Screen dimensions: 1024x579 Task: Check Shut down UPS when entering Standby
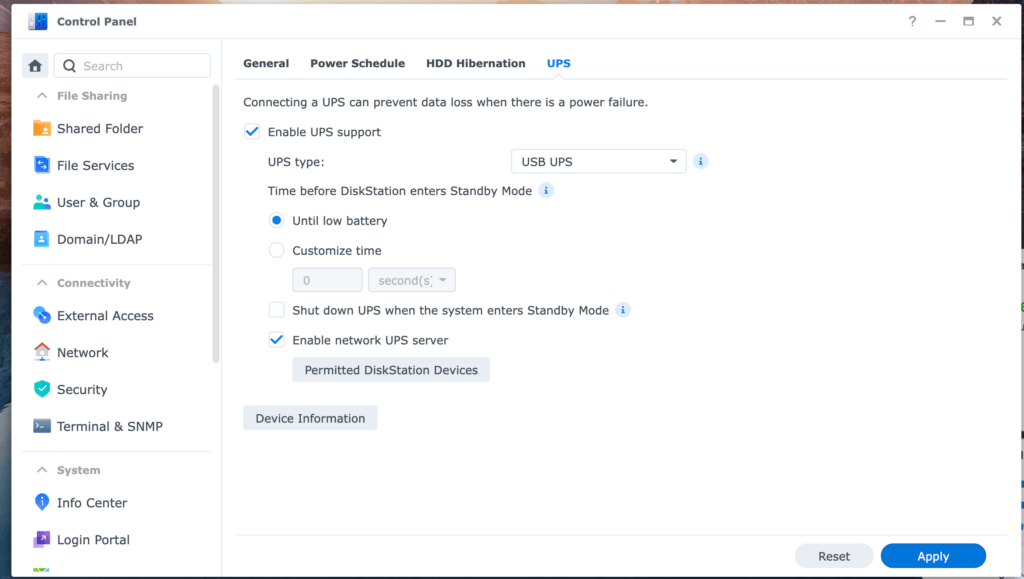coord(276,310)
